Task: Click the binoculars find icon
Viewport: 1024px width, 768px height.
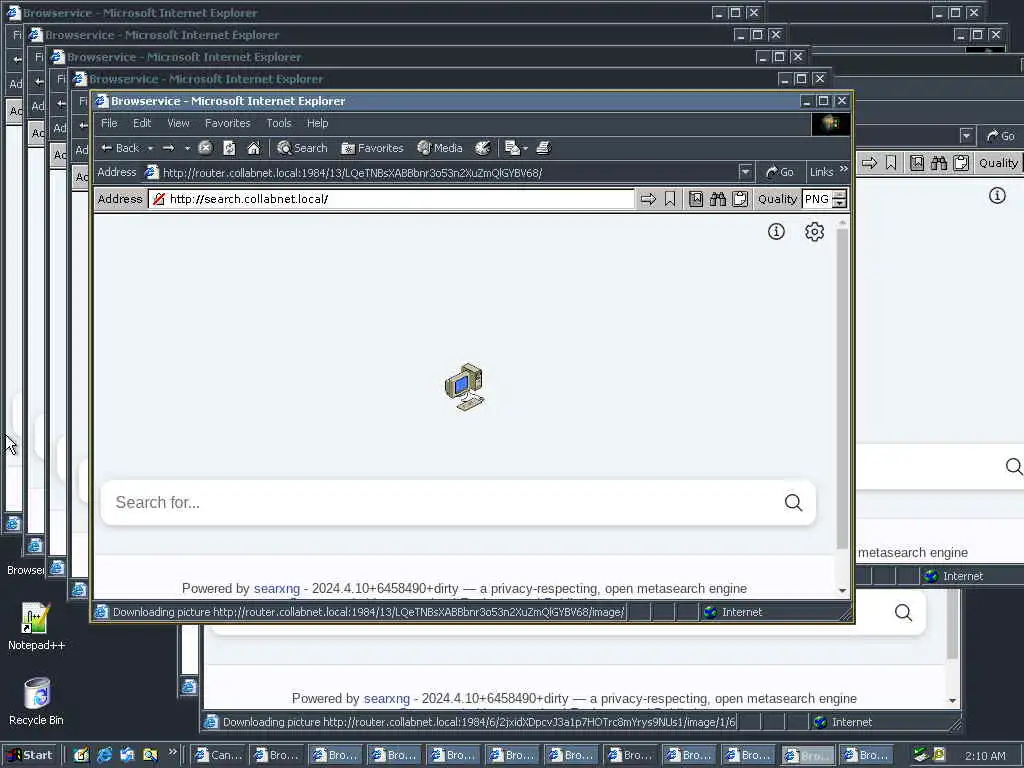Action: click(x=718, y=199)
